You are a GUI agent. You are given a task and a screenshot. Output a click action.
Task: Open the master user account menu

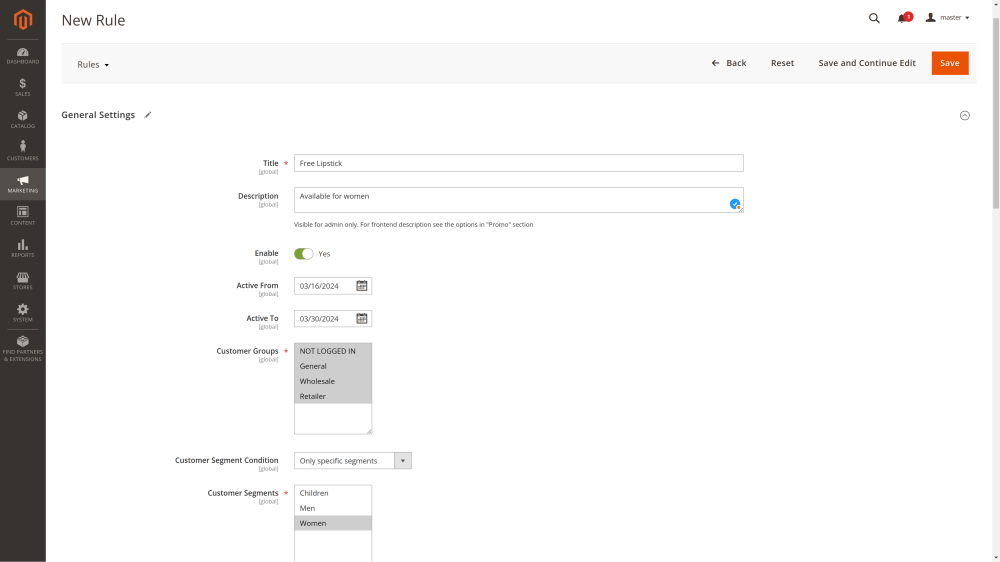pos(948,18)
